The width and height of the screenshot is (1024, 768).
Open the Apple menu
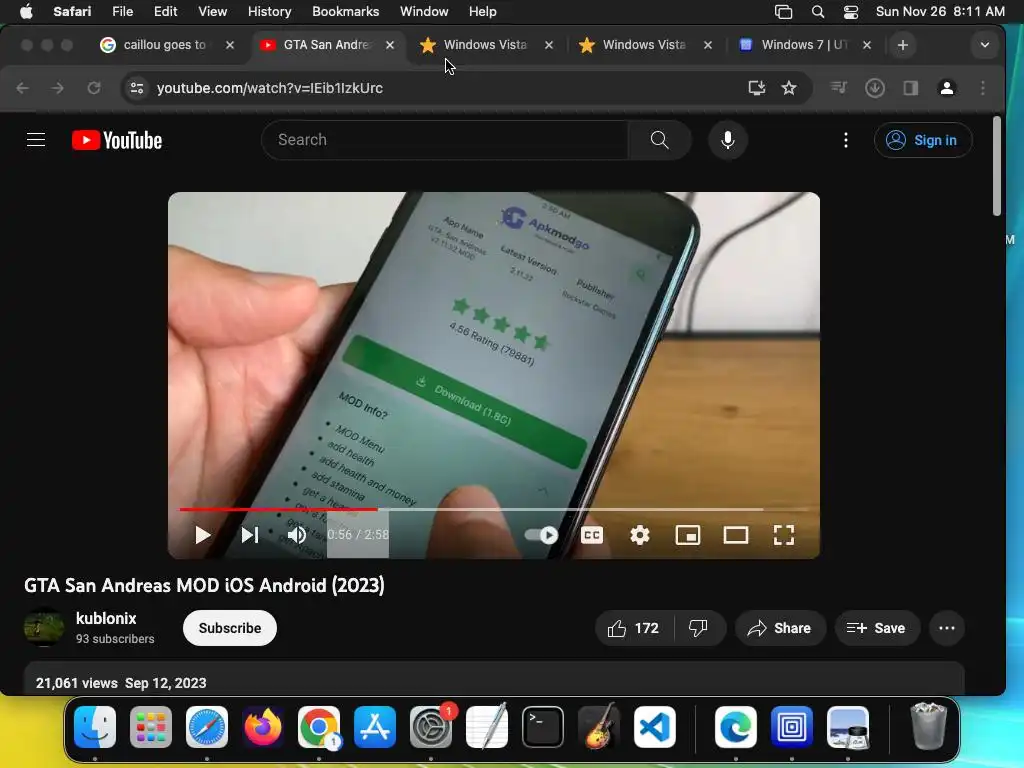click(x=26, y=11)
